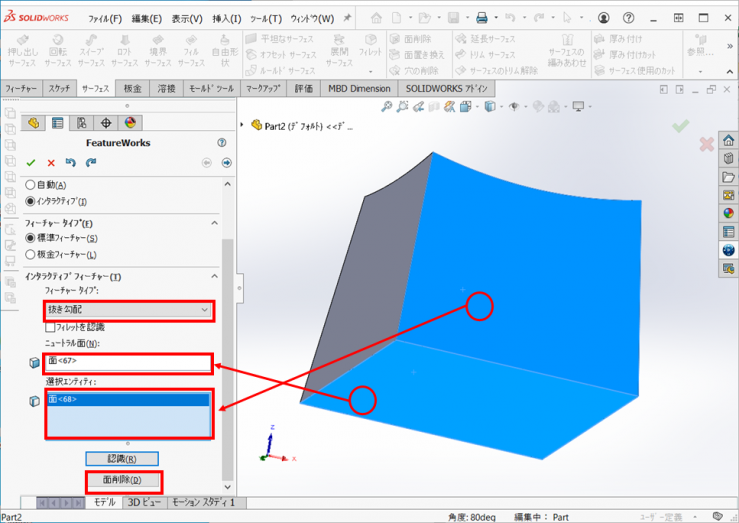Open the DisplayManager color sphere tab
The image size is (739, 523).
(130, 123)
